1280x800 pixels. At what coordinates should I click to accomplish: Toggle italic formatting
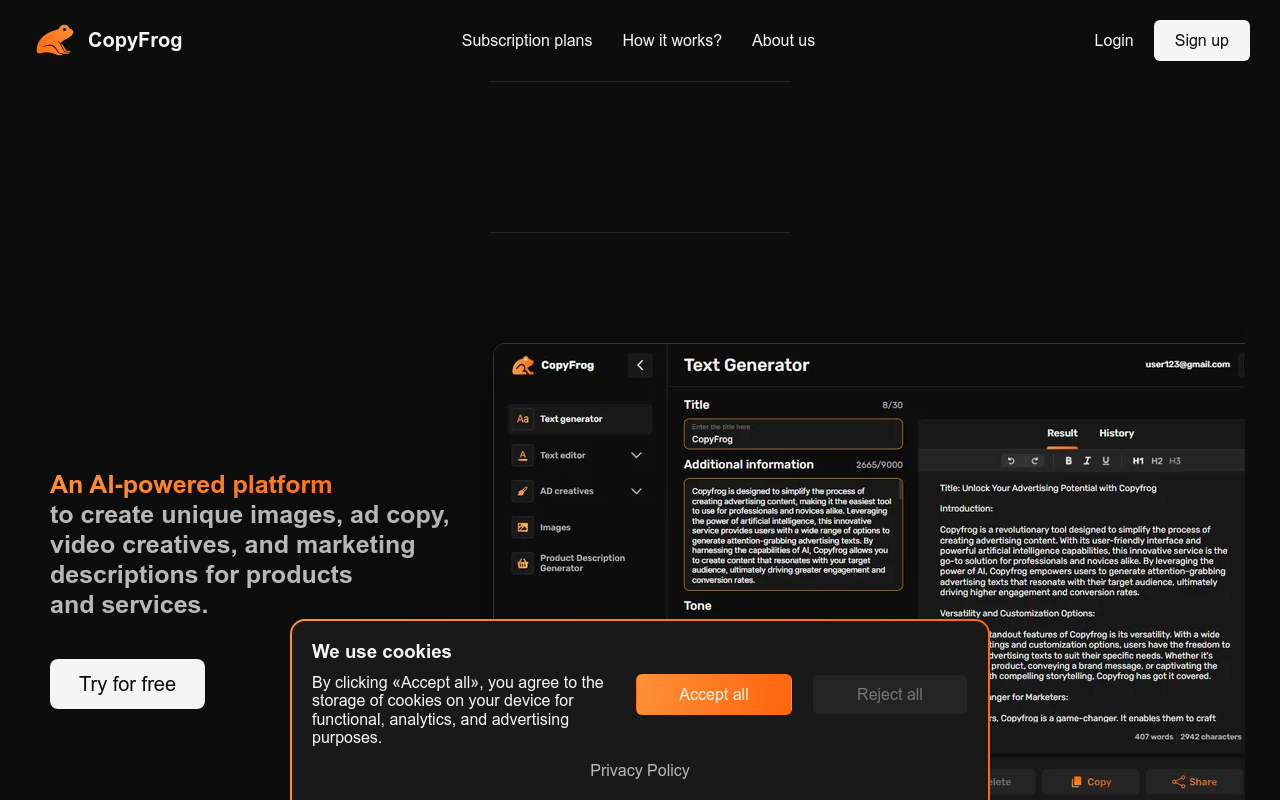(x=1087, y=461)
